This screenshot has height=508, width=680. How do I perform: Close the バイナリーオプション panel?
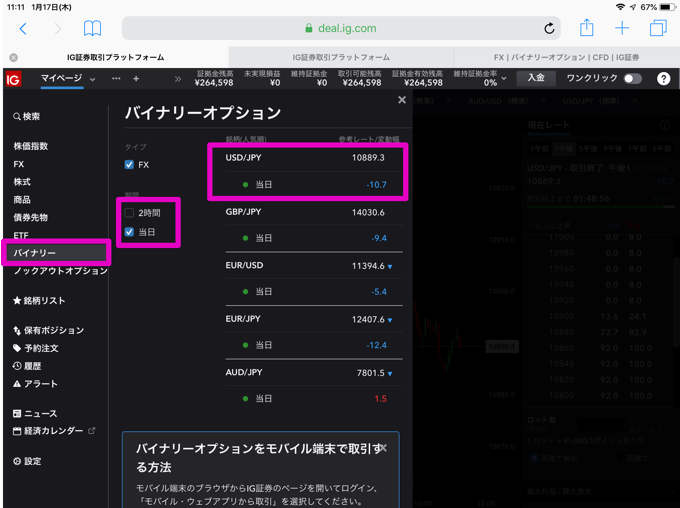pos(402,100)
